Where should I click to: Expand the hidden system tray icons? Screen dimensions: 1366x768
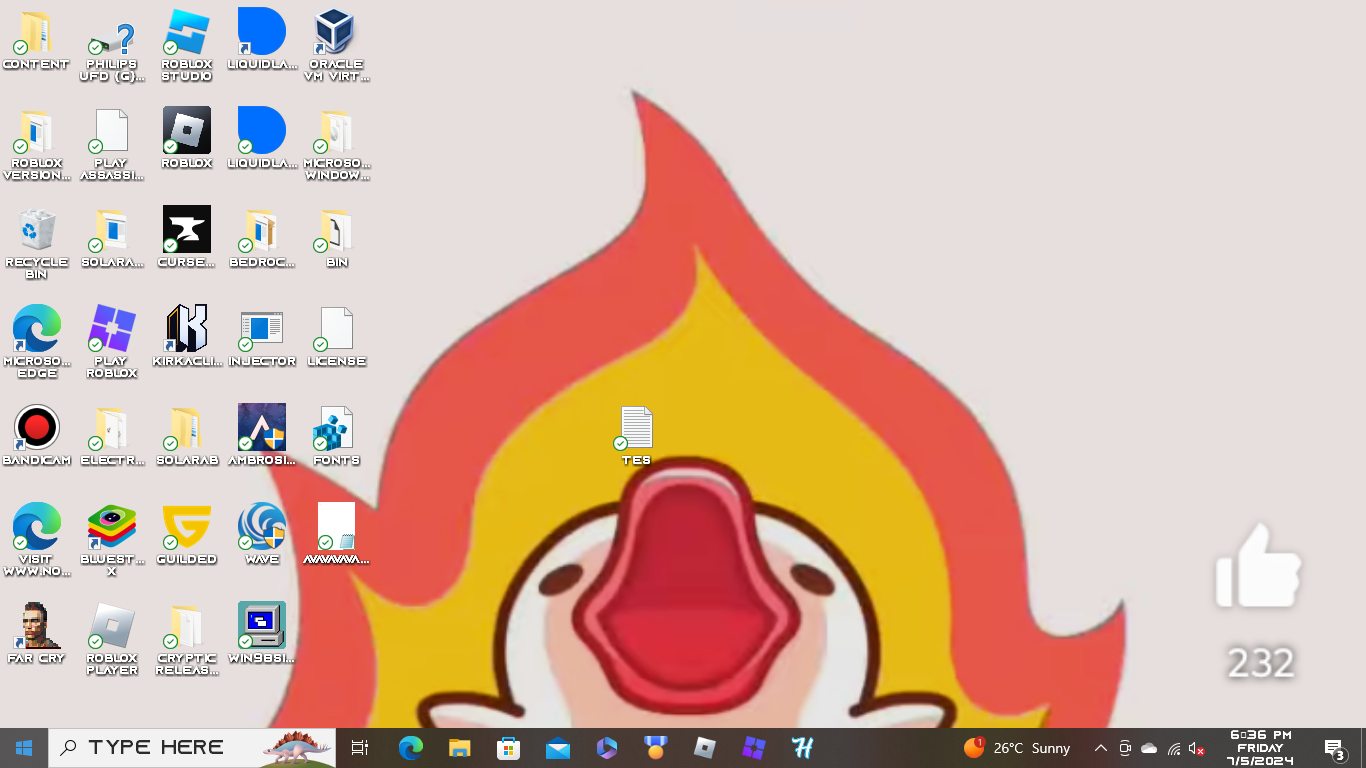click(1100, 748)
